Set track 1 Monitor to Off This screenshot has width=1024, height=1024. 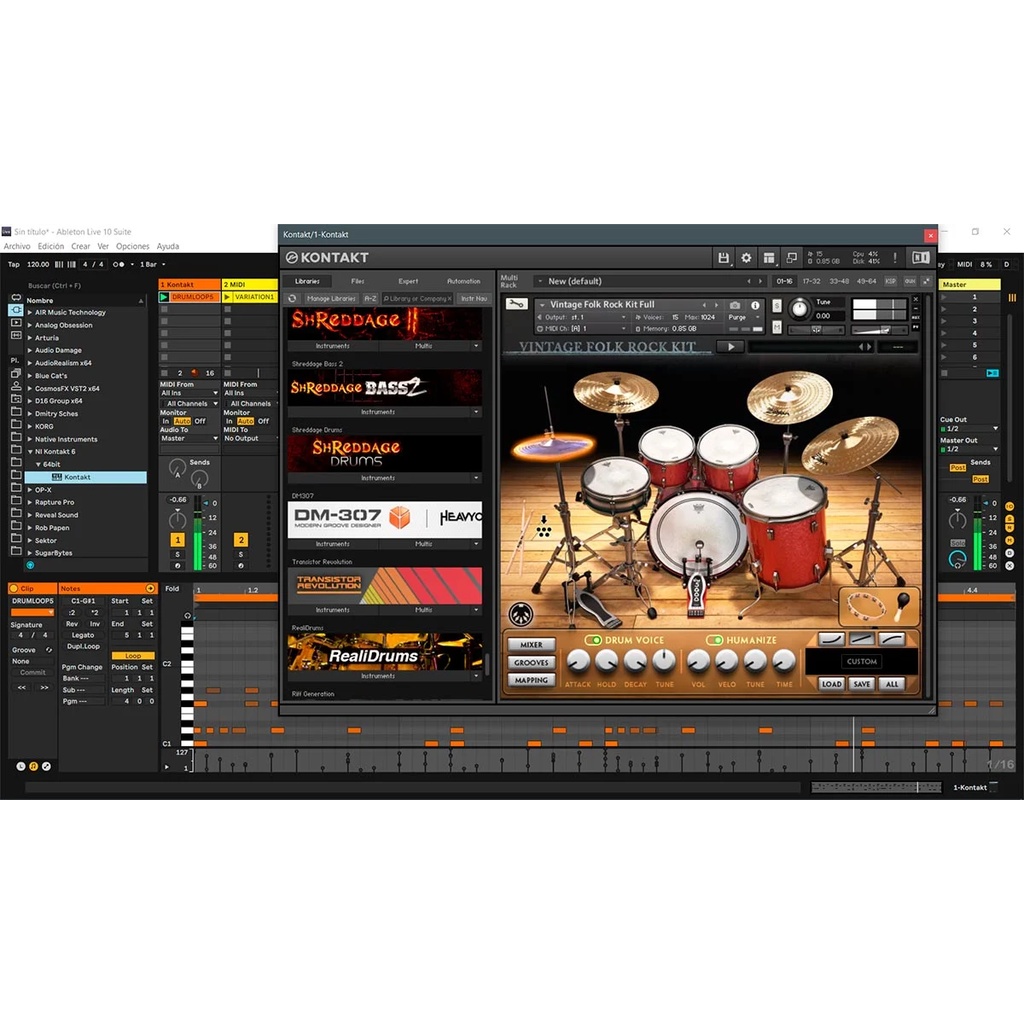(200, 421)
